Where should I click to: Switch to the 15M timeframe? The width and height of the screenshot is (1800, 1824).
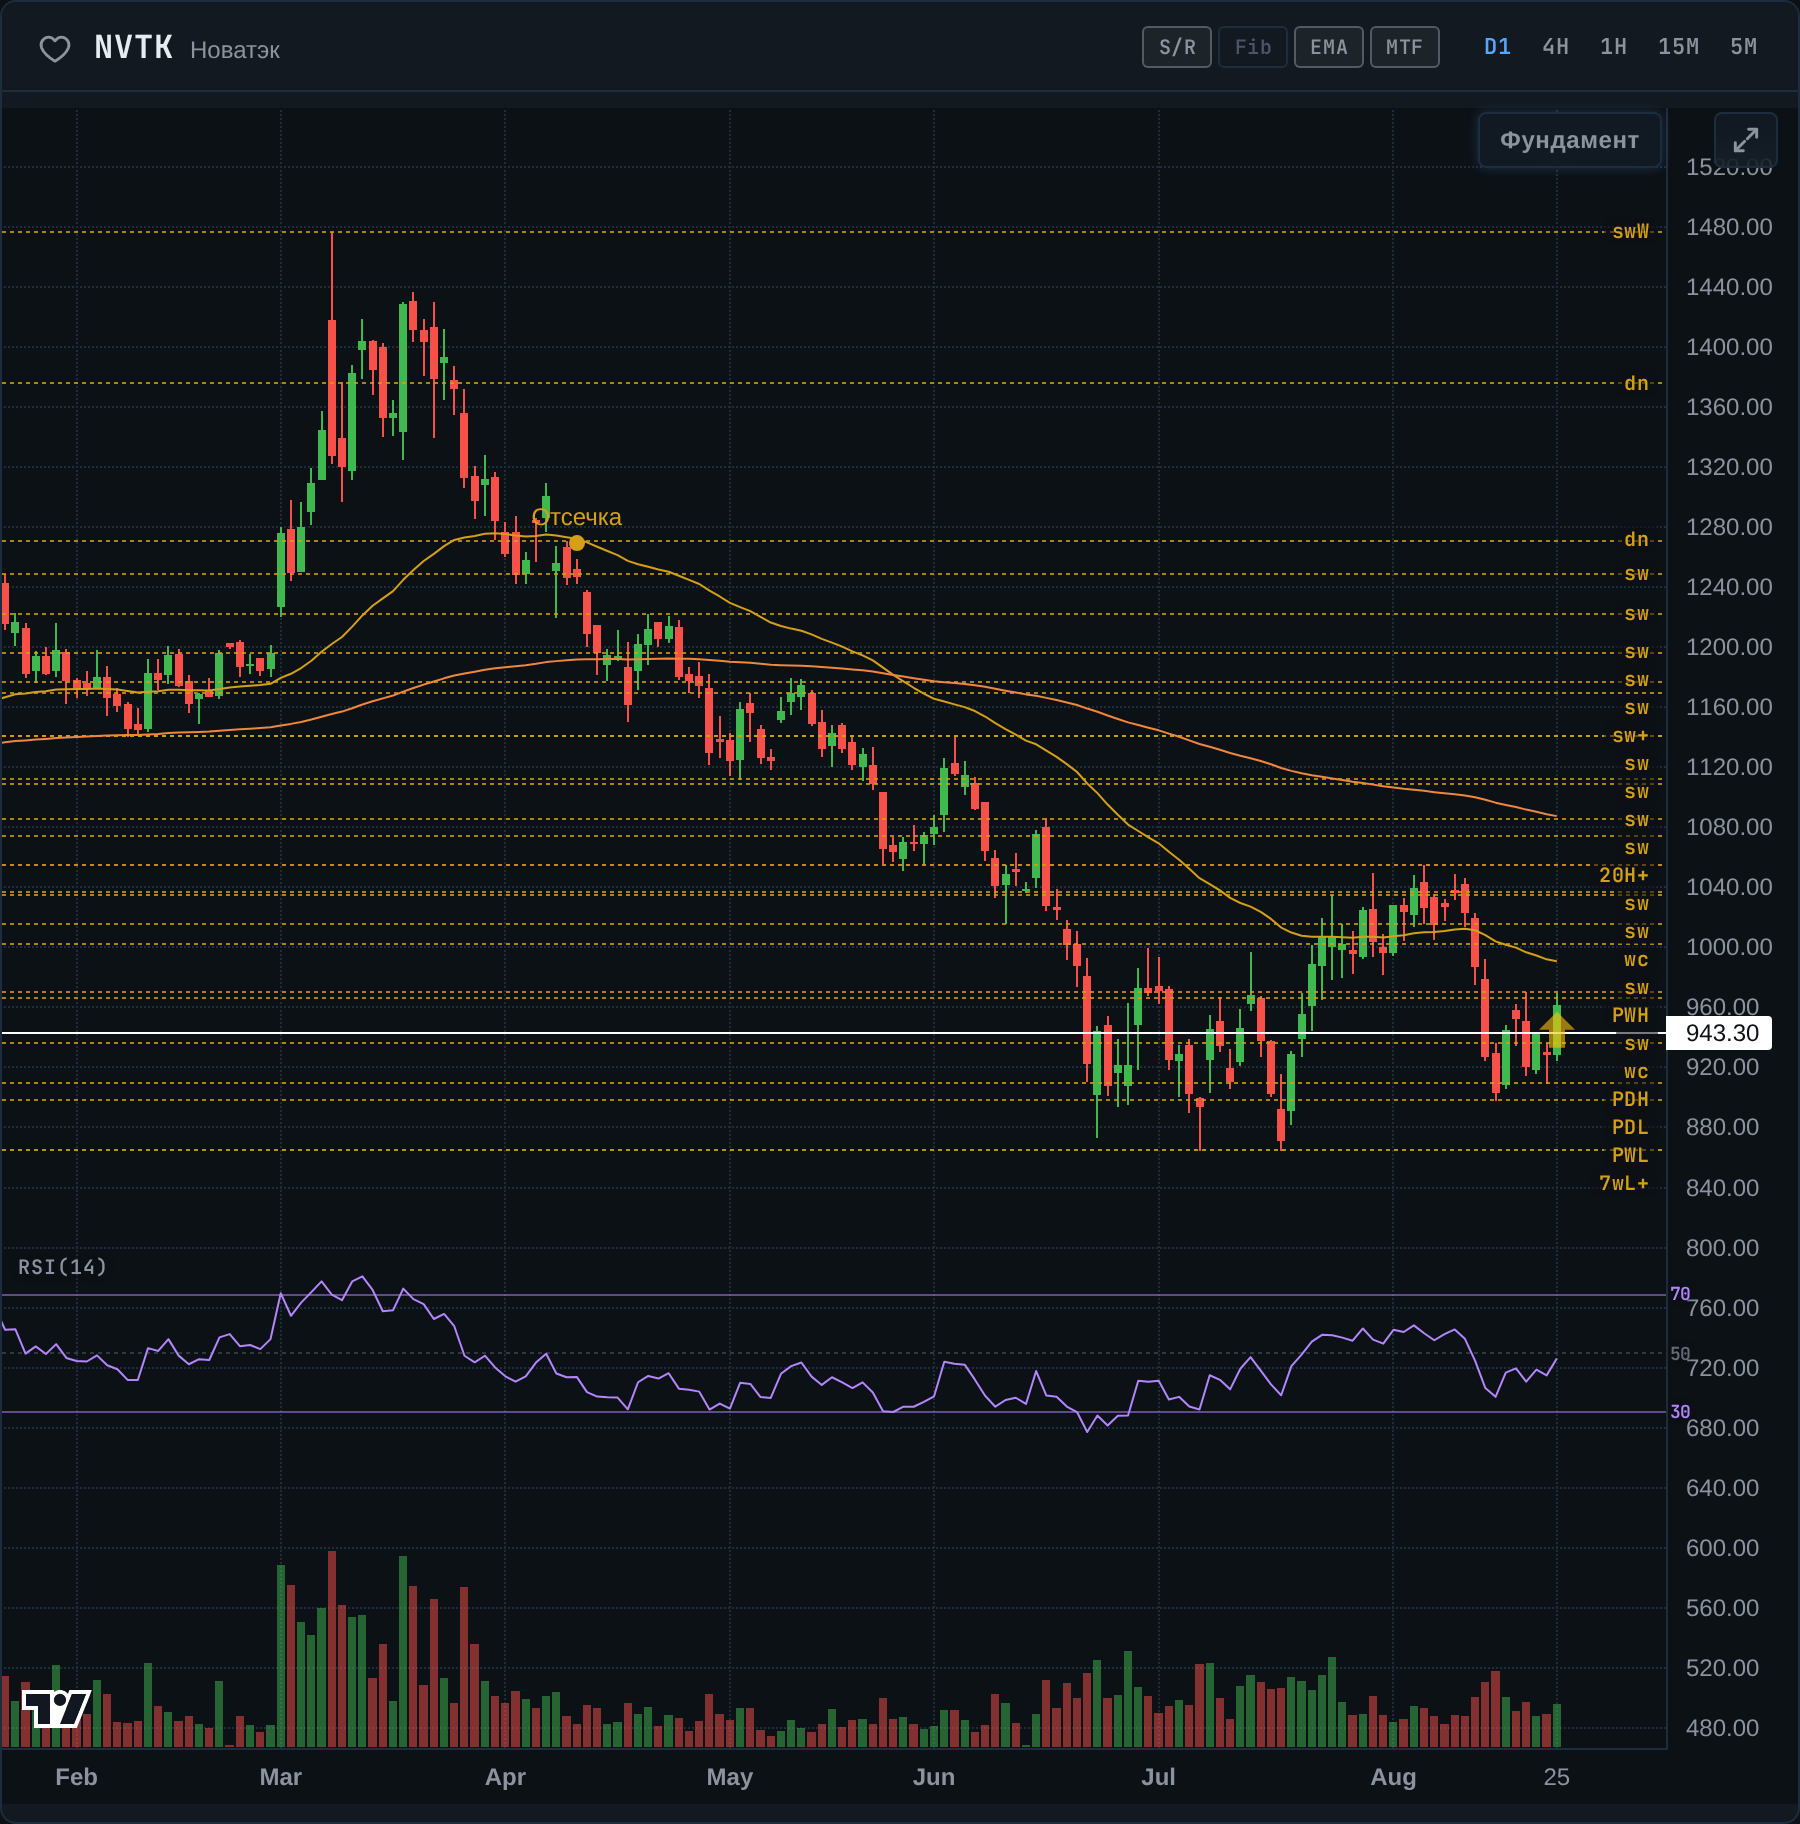pyautogui.click(x=1678, y=47)
